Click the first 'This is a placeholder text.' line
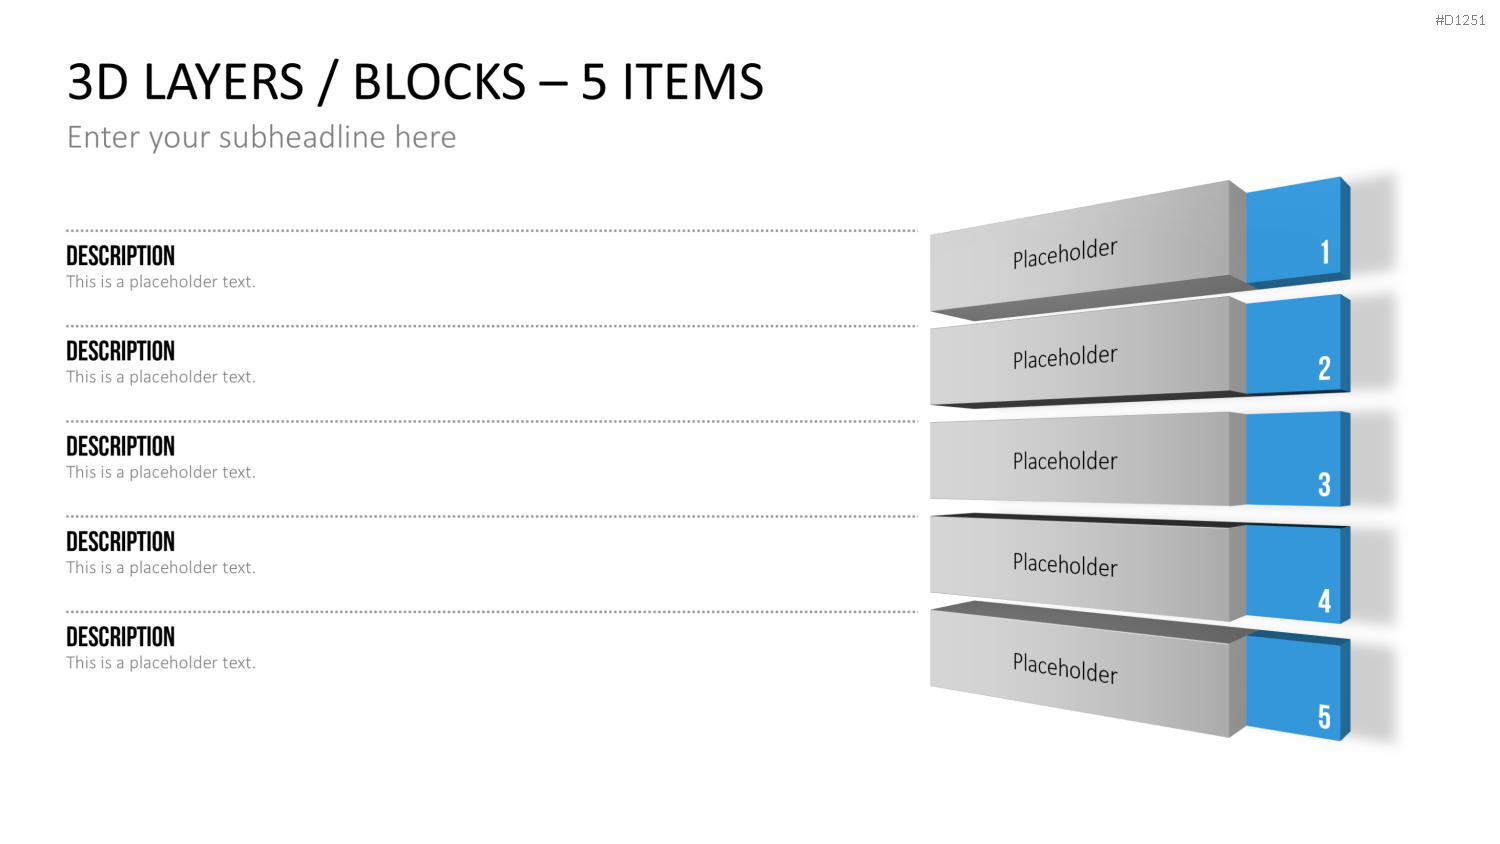This screenshot has height=844, width=1500. pyautogui.click(x=161, y=282)
